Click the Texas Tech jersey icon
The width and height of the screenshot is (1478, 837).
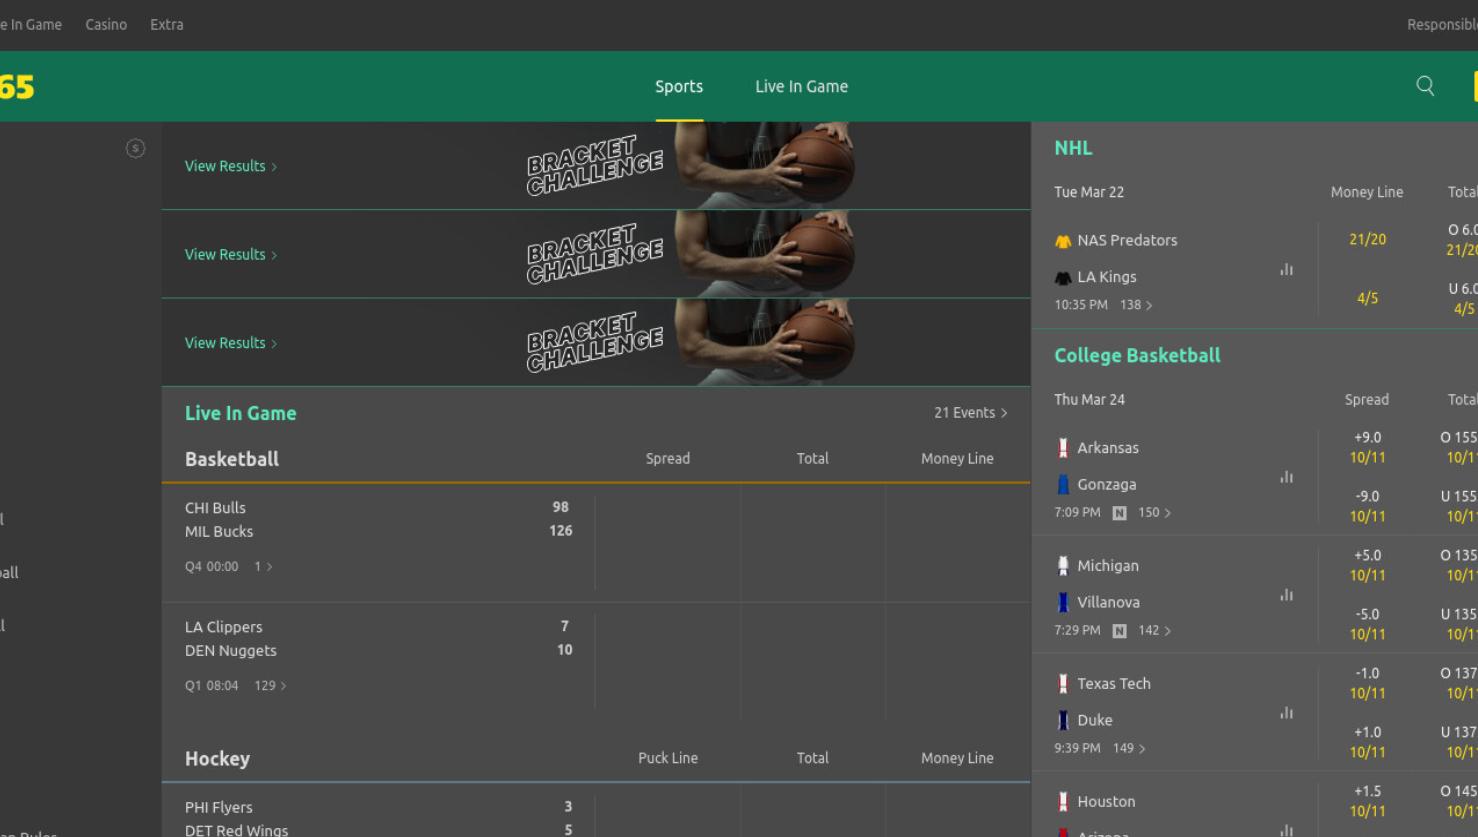pyautogui.click(x=1063, y=684)
